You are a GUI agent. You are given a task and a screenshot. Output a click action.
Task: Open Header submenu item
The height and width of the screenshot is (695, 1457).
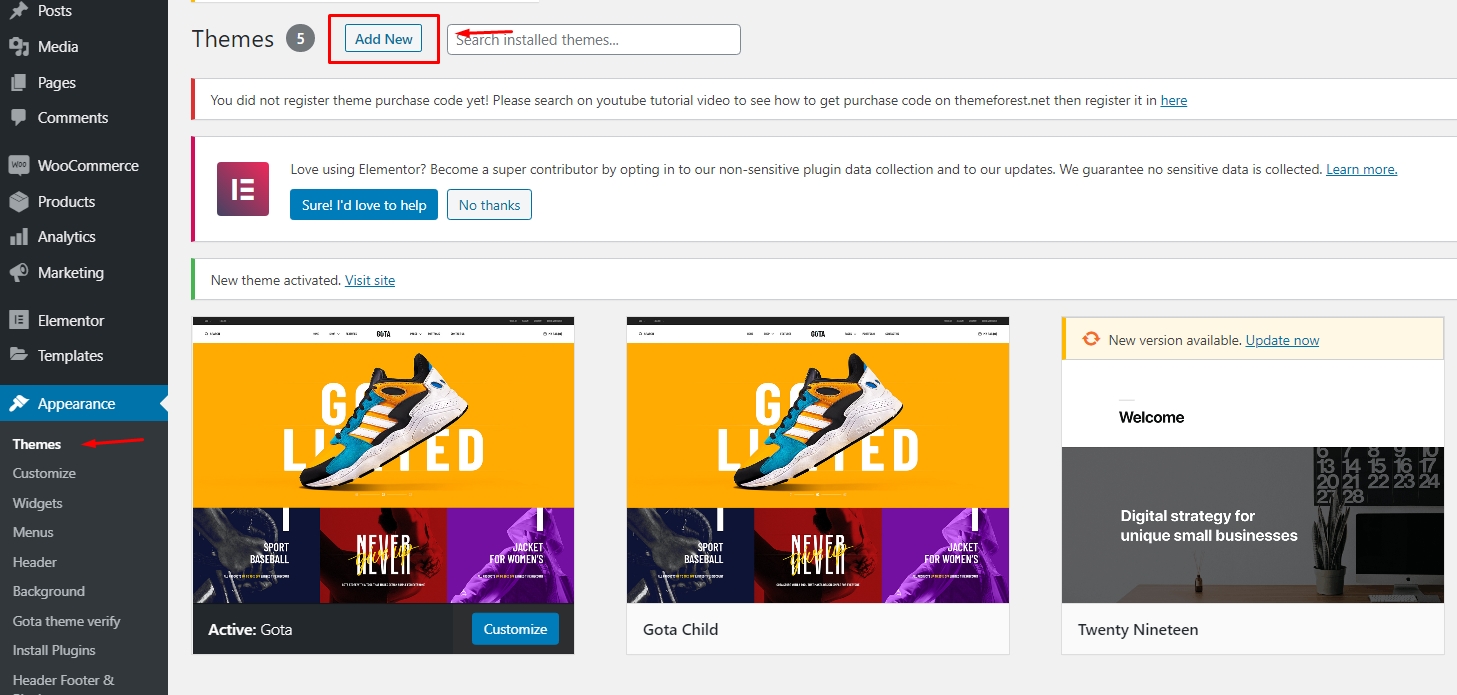[35, 562]
